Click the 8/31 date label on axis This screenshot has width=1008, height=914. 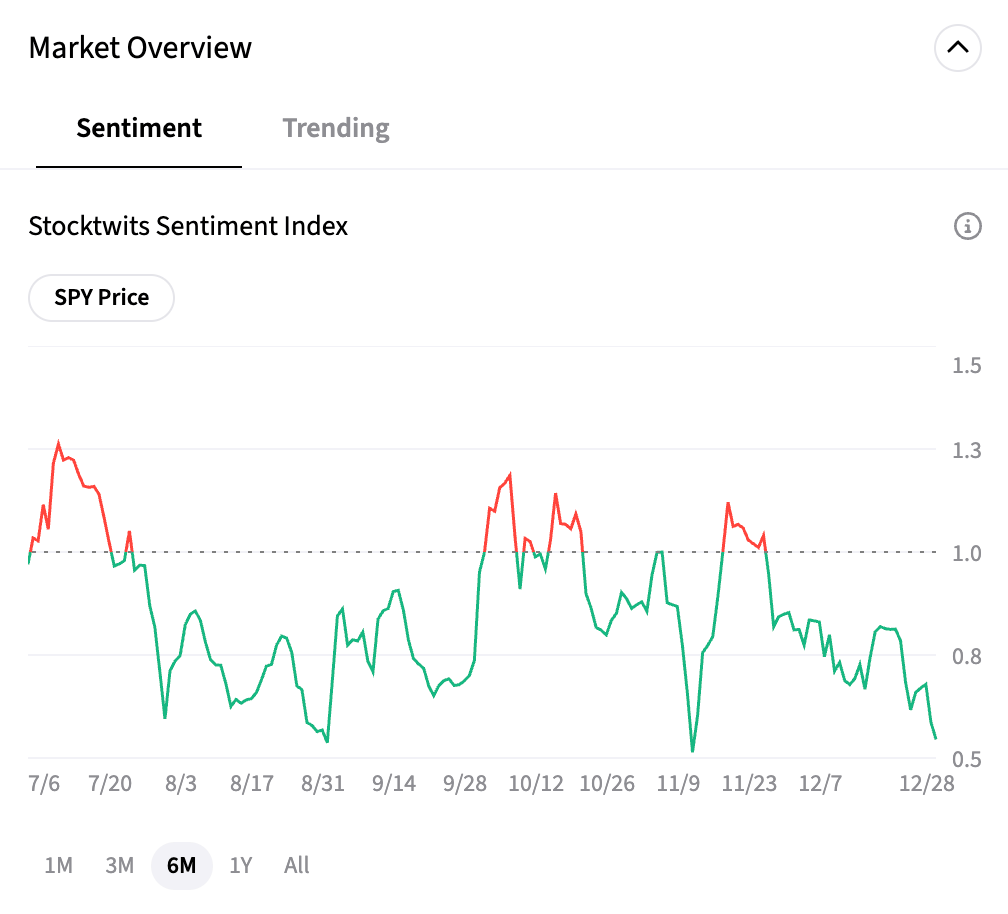pos(322,784)
